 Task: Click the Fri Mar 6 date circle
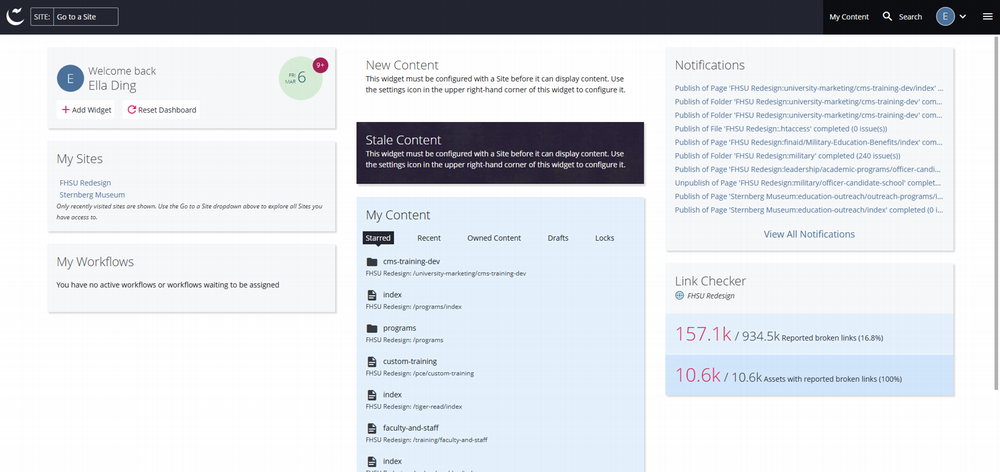300,78
